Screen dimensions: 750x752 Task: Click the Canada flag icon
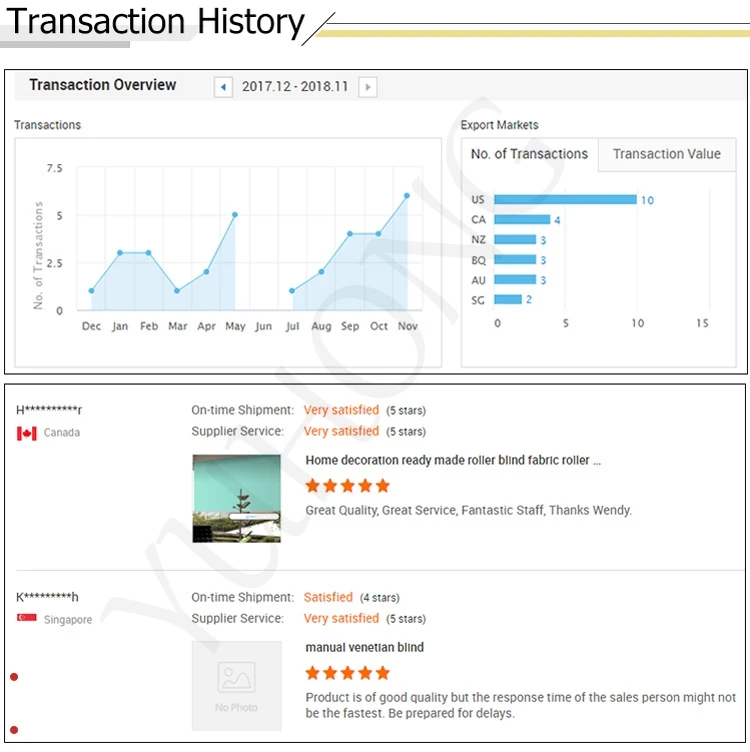(x=27, y=433)
